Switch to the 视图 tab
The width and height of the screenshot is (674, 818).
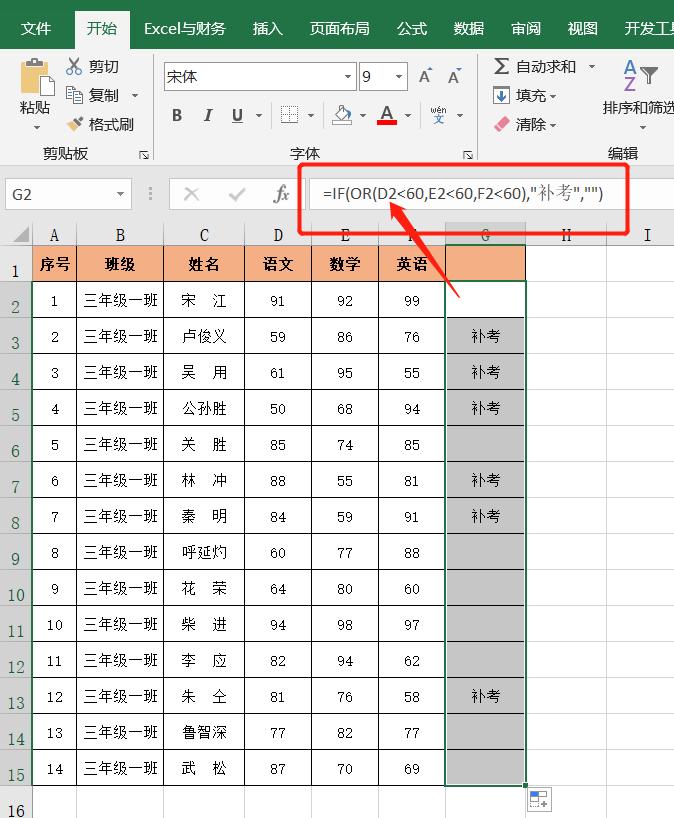click(582, 28)
